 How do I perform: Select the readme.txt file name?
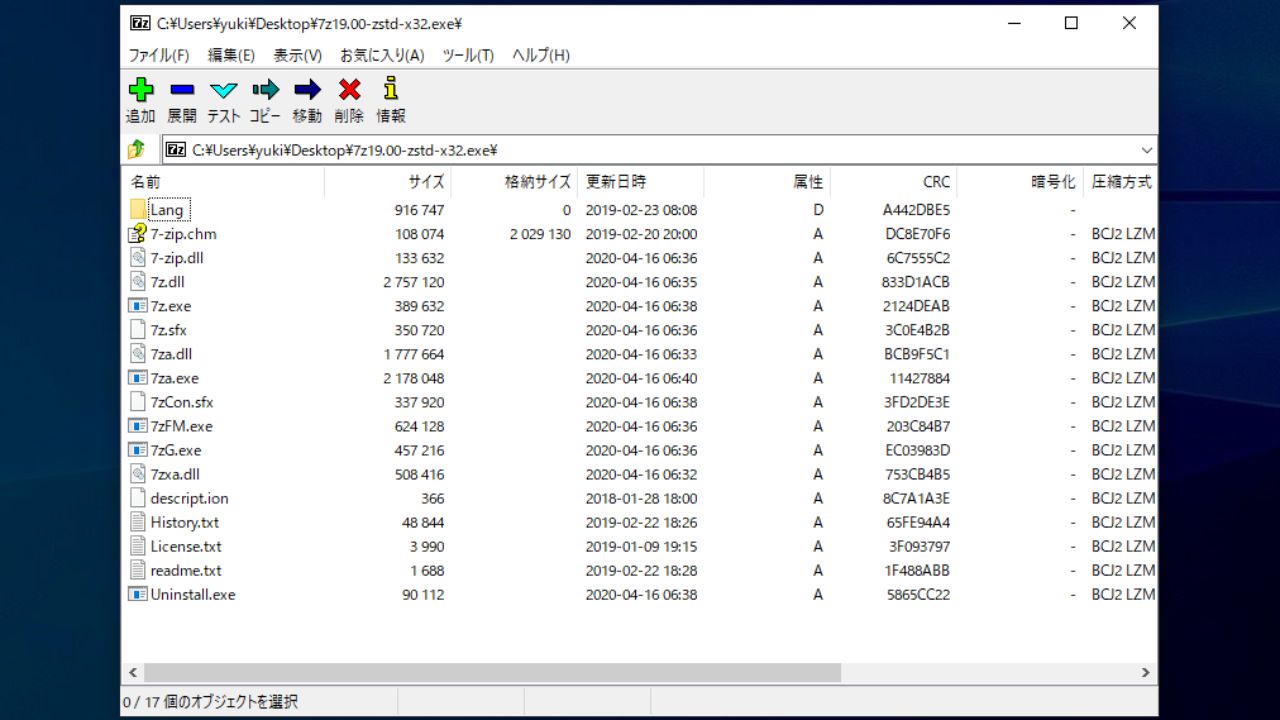(186, 570)
